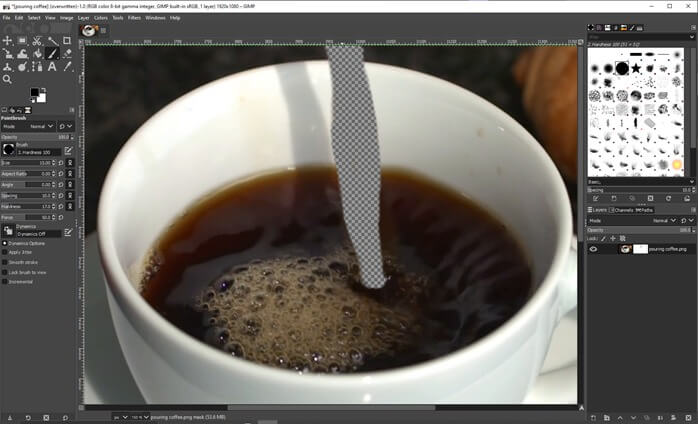Screen dimensions: 698x424
Task: Open the brush tag filter dropdown
Action: (692, 37)
